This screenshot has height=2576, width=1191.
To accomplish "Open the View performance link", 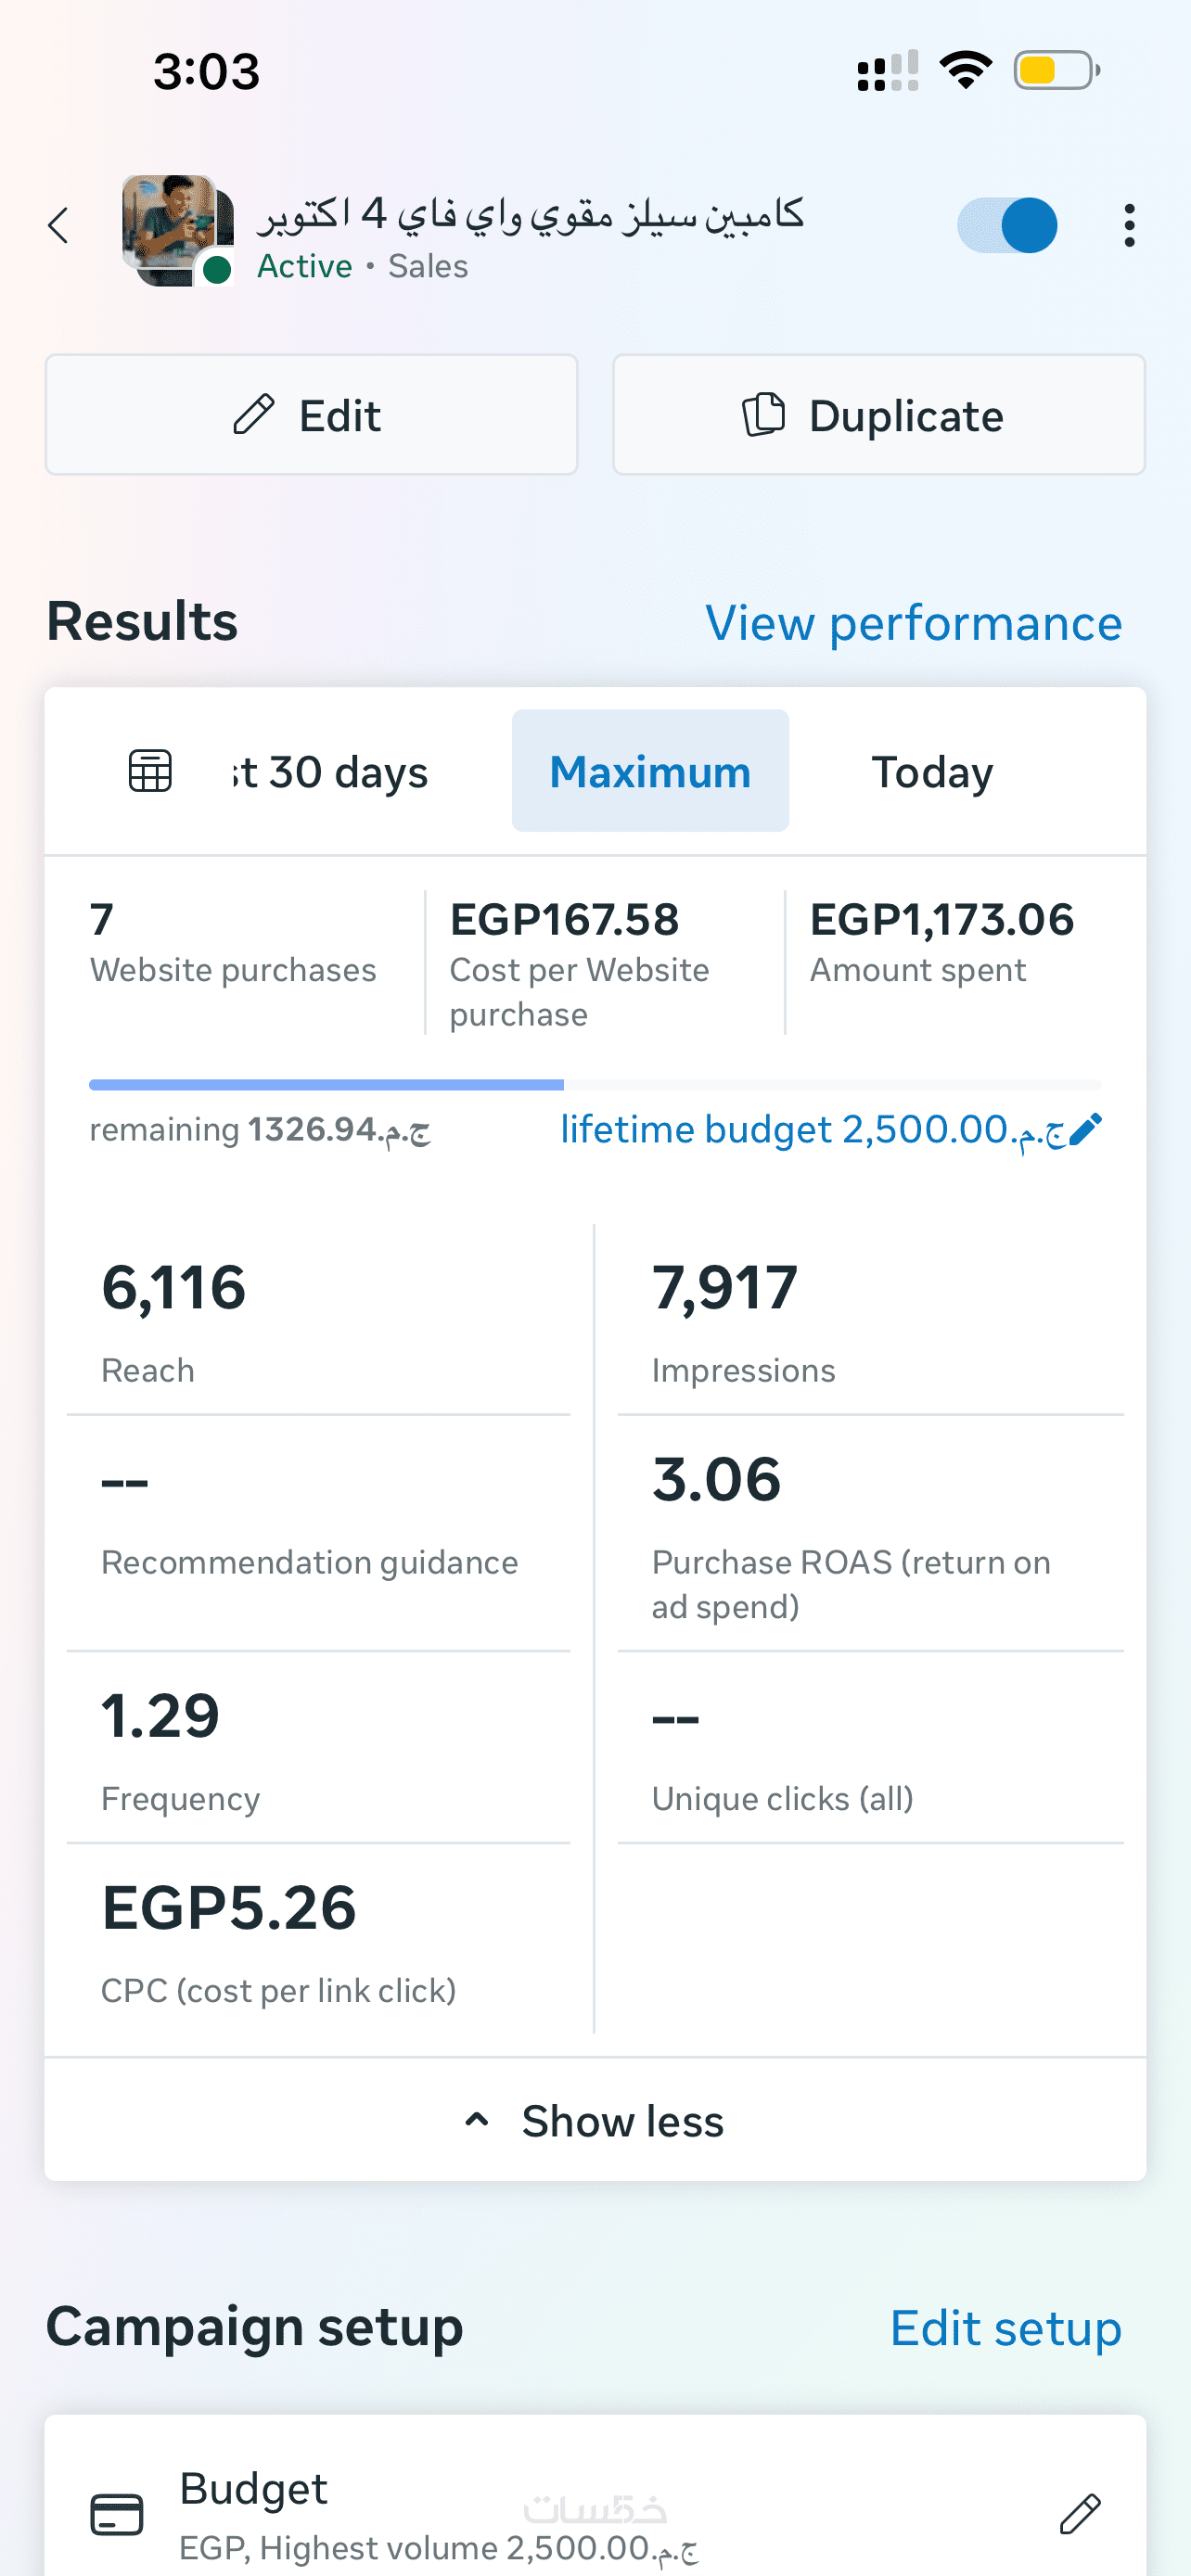I will (x=913, y=623).
